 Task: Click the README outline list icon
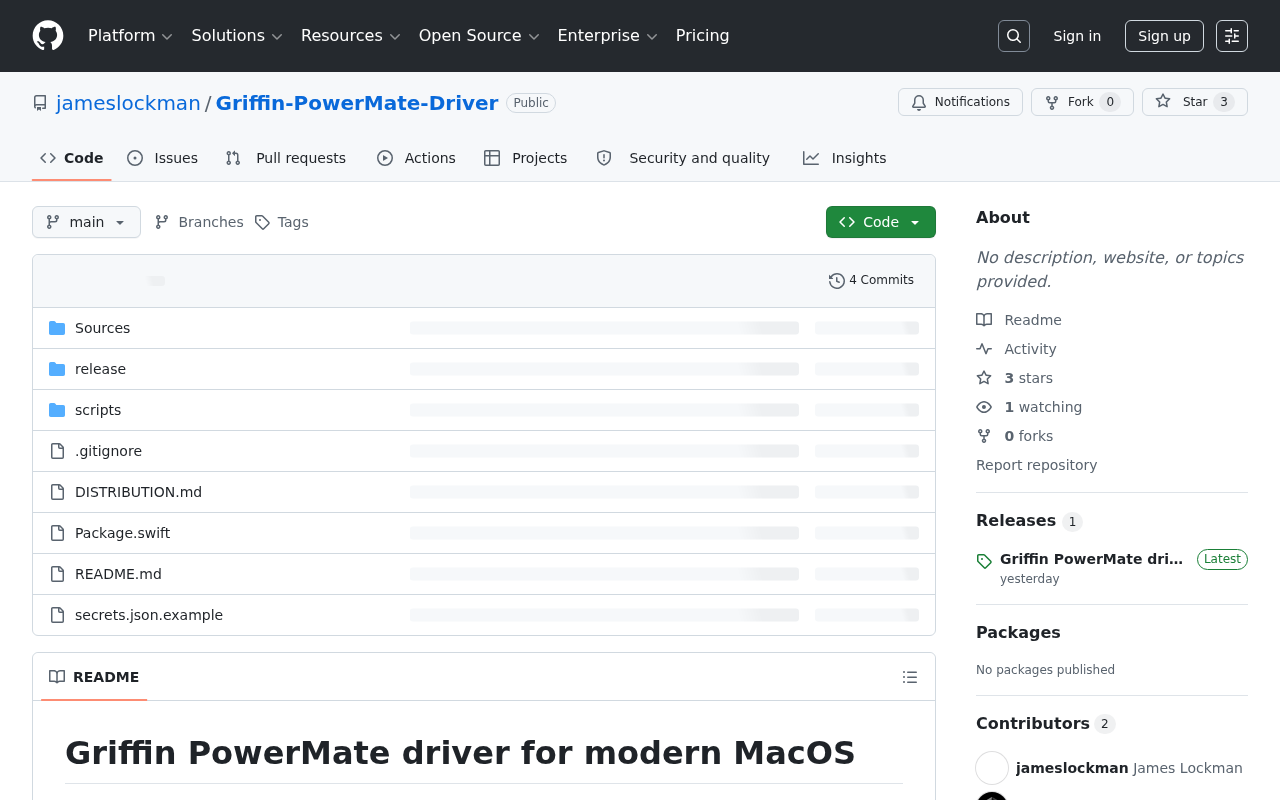click(x=910, y=677)
